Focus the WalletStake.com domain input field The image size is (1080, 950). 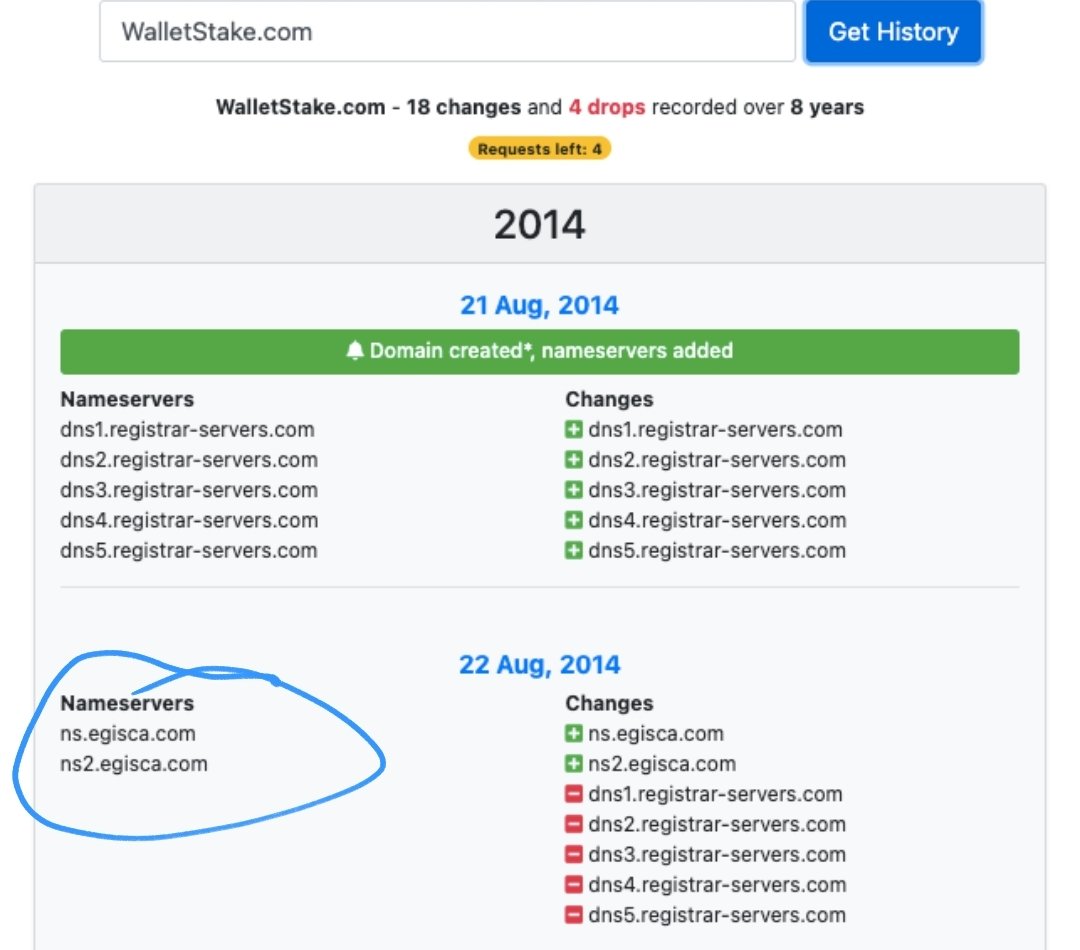(x=447, y=32)
